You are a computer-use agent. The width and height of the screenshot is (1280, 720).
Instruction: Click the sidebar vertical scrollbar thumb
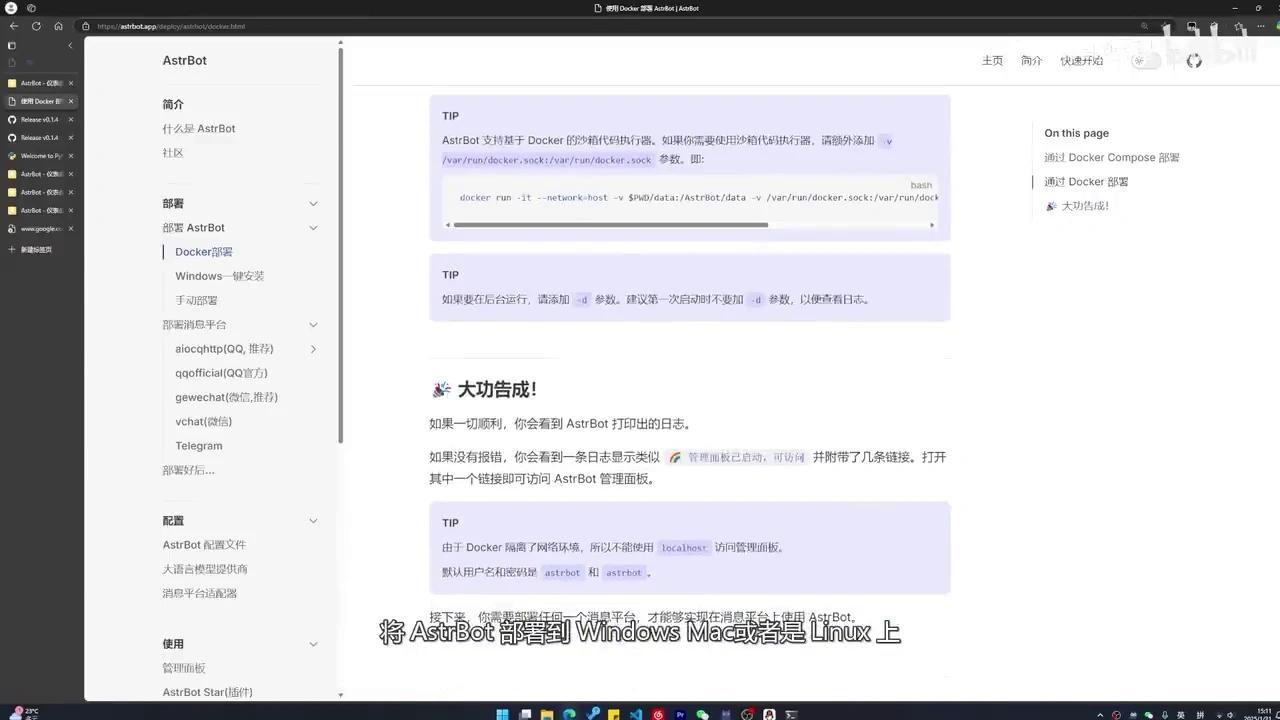pyautogui.click(x=340, y=245)
